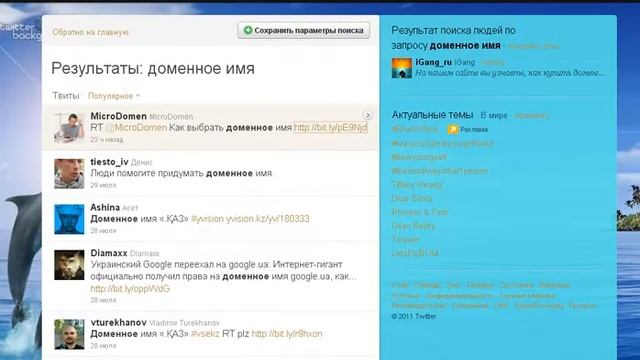Open the Phineas & Ferb trend
The image size is (640, 360).
(420, 212)
